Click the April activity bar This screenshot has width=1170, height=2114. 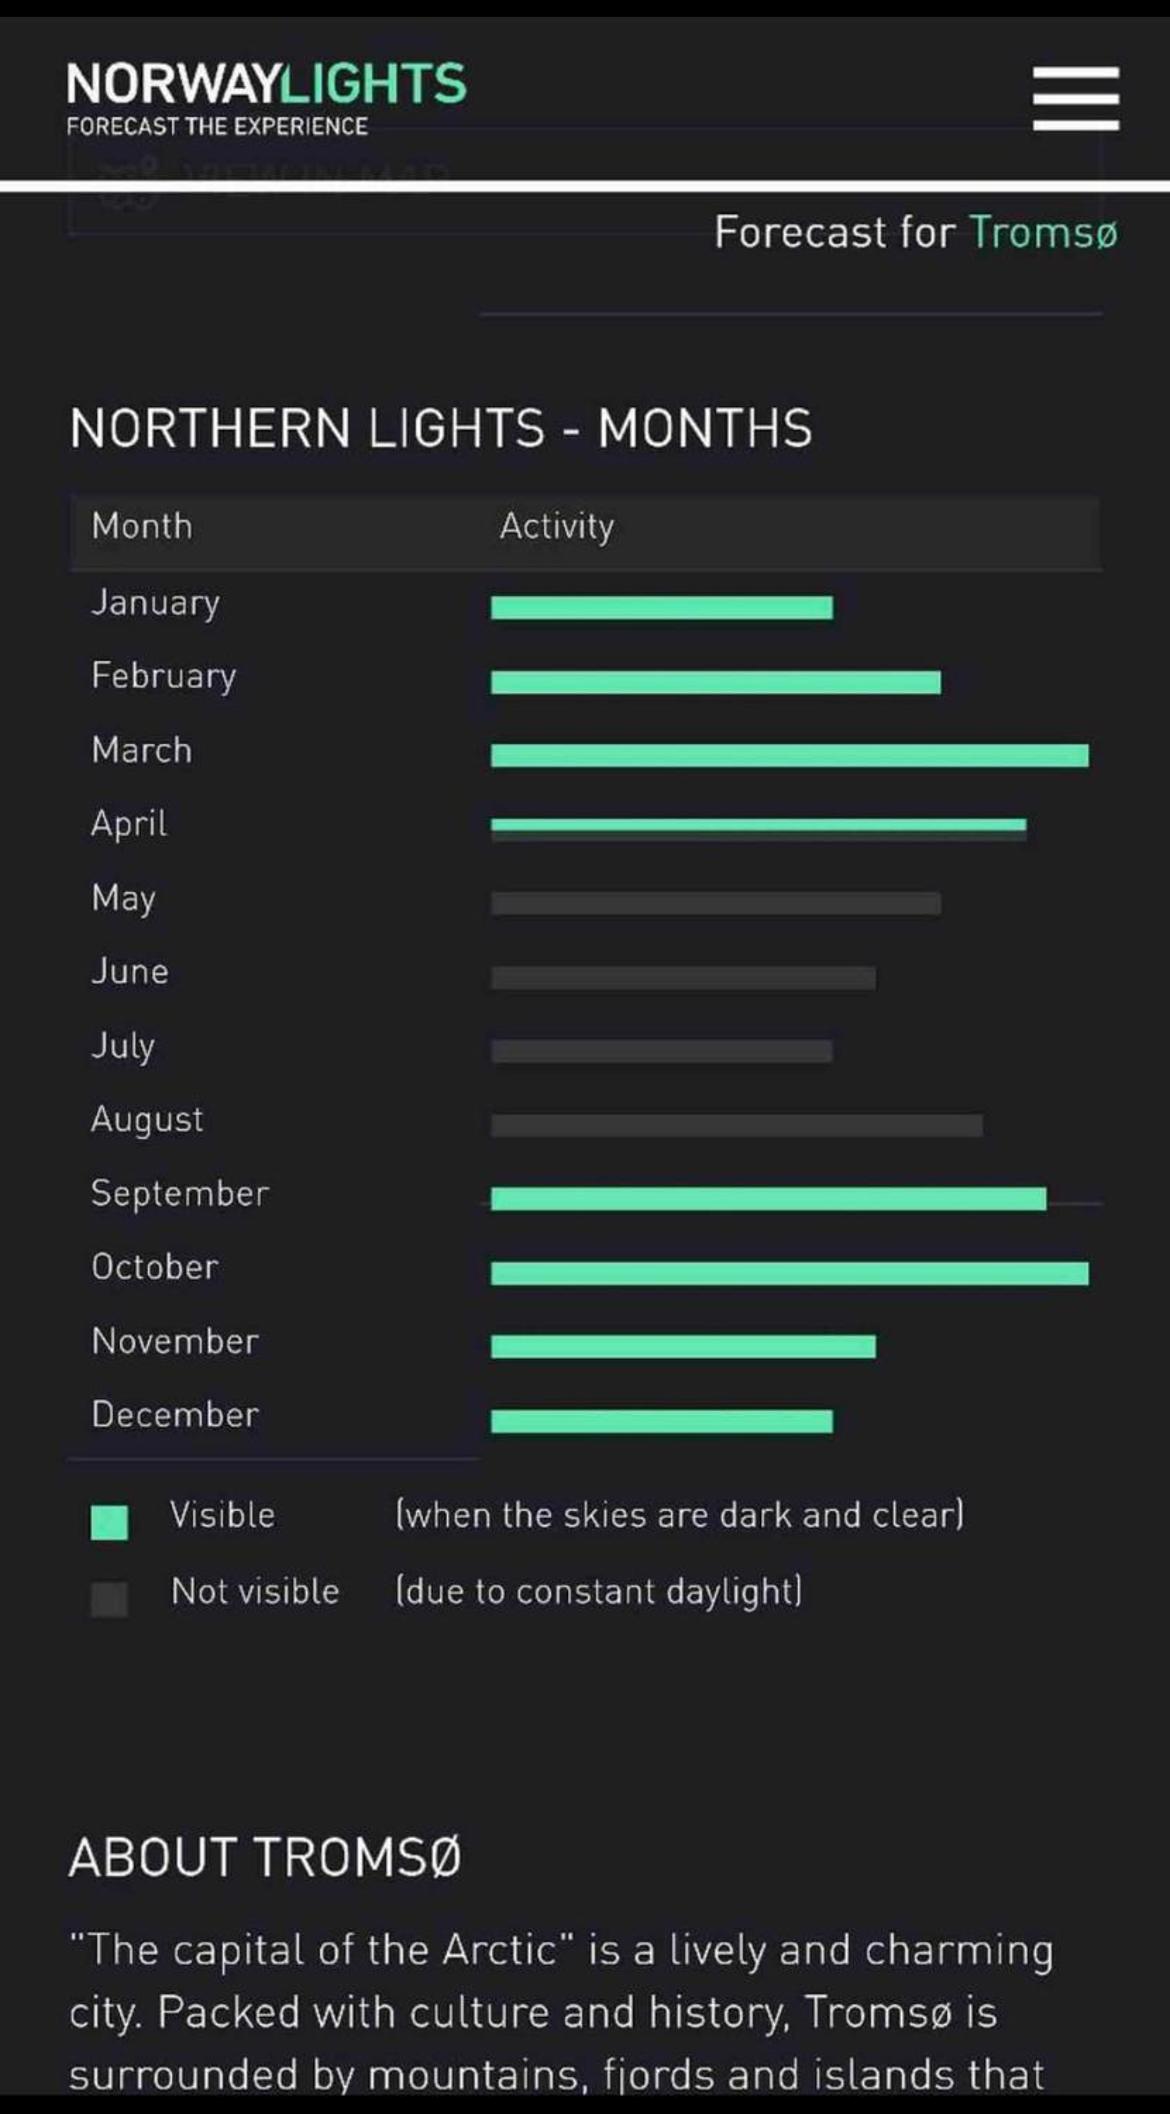tap(759, 828)
